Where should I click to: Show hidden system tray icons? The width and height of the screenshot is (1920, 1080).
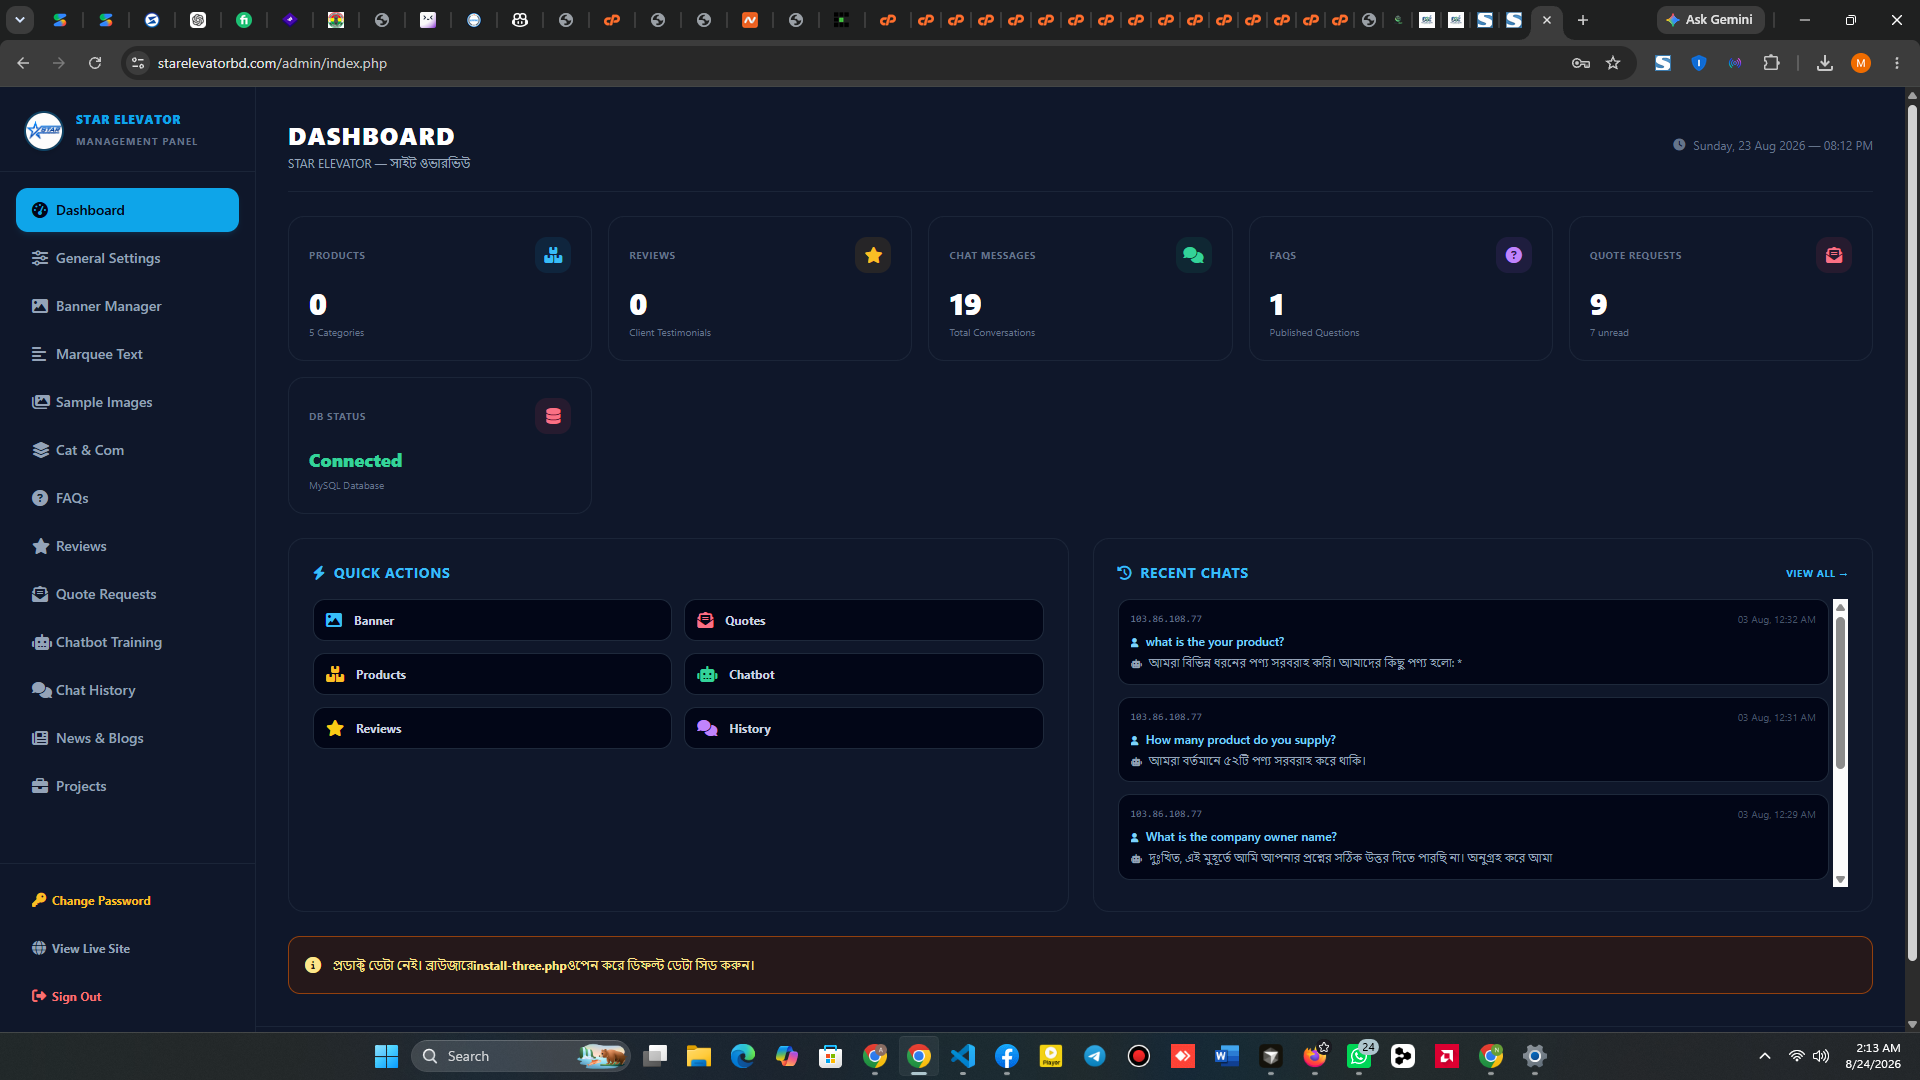coord(1765,1056)
